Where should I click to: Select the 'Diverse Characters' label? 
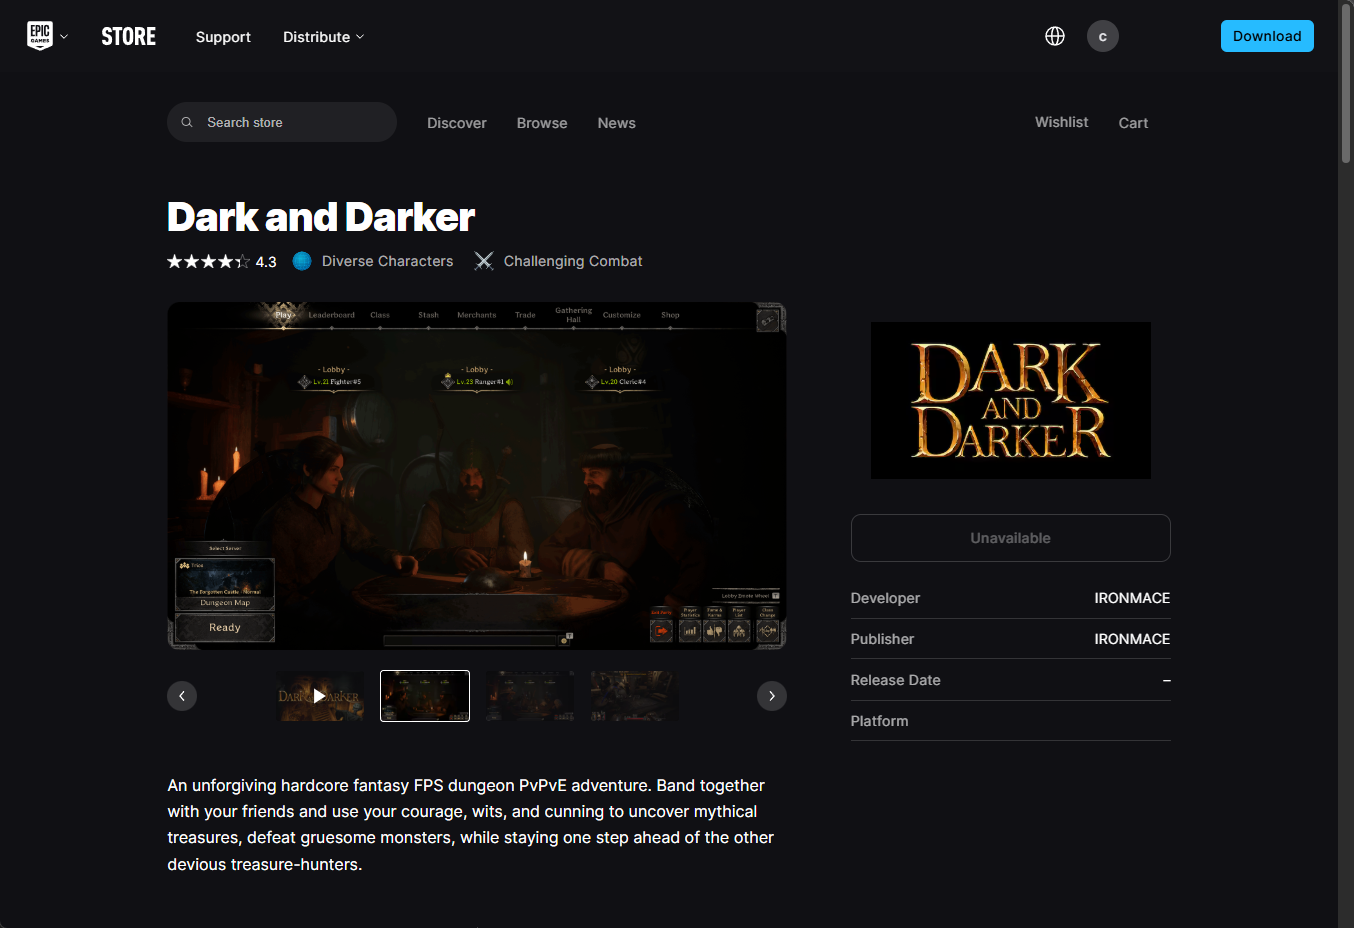point(387,261)
